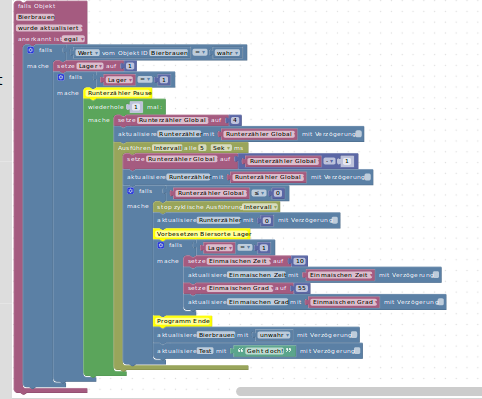The image size is (482, 399).
Task: Click object ID 'Einmaischen Zeit' in aktualisiere block
Action: point(257,275)
